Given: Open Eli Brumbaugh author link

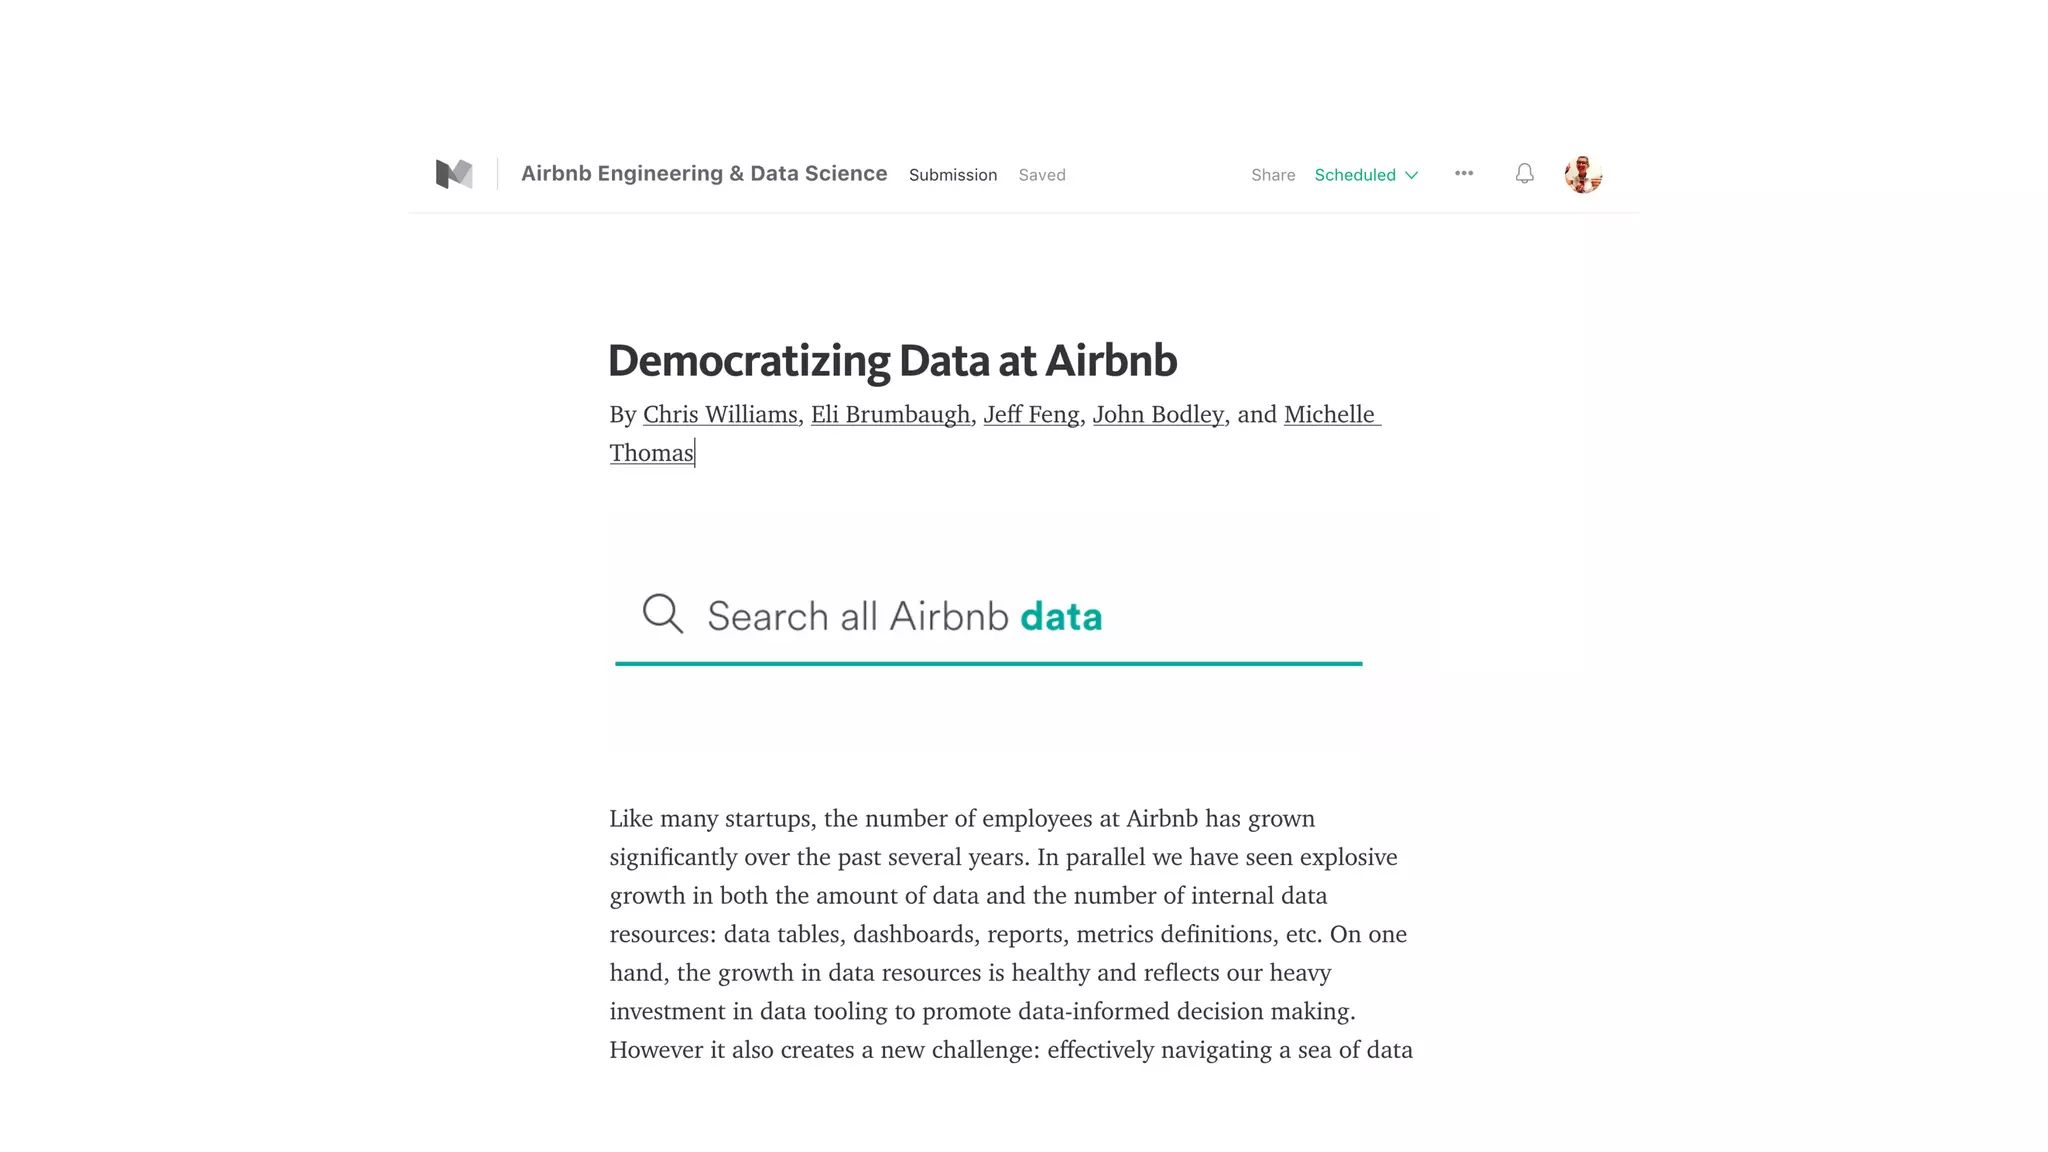Looking at the screenshot, I should coord(890,414).
